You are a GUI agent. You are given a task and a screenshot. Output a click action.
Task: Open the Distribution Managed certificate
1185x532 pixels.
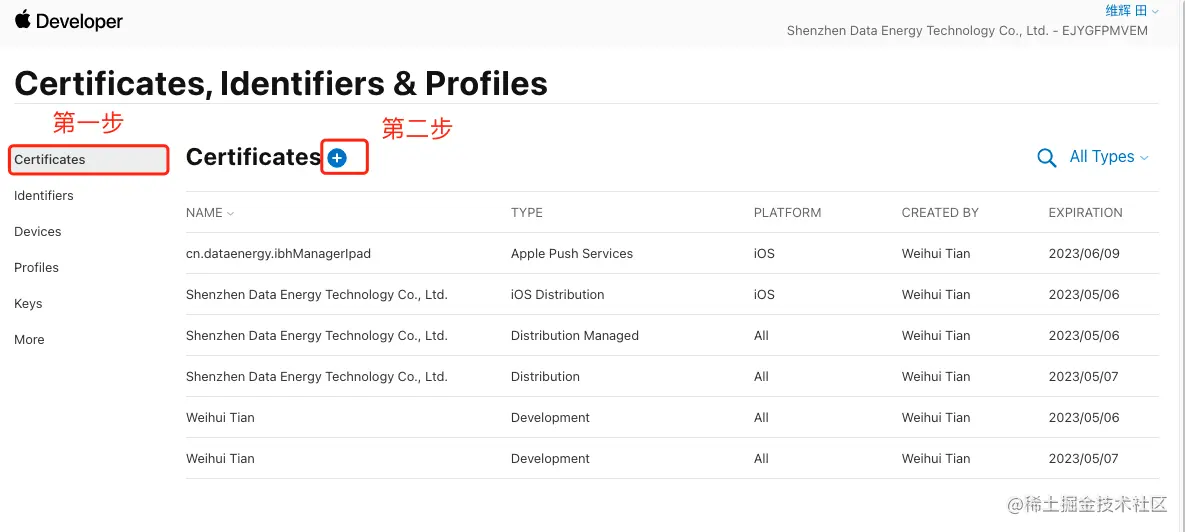point(574,336)
